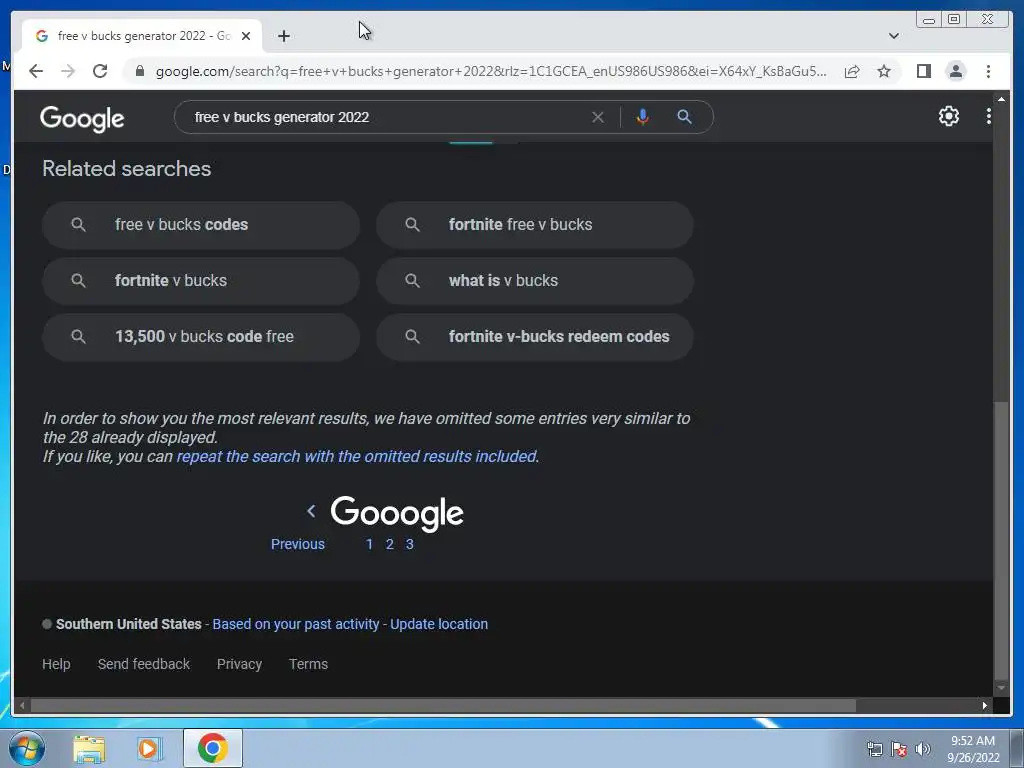Click the horizontal scrollbar thumb

(443, 705)
